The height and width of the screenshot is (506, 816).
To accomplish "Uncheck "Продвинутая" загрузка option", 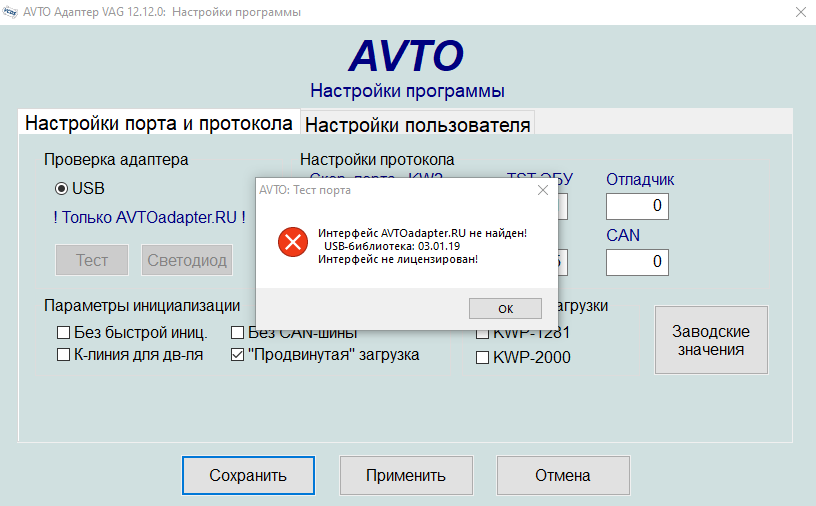I will 238,355.
